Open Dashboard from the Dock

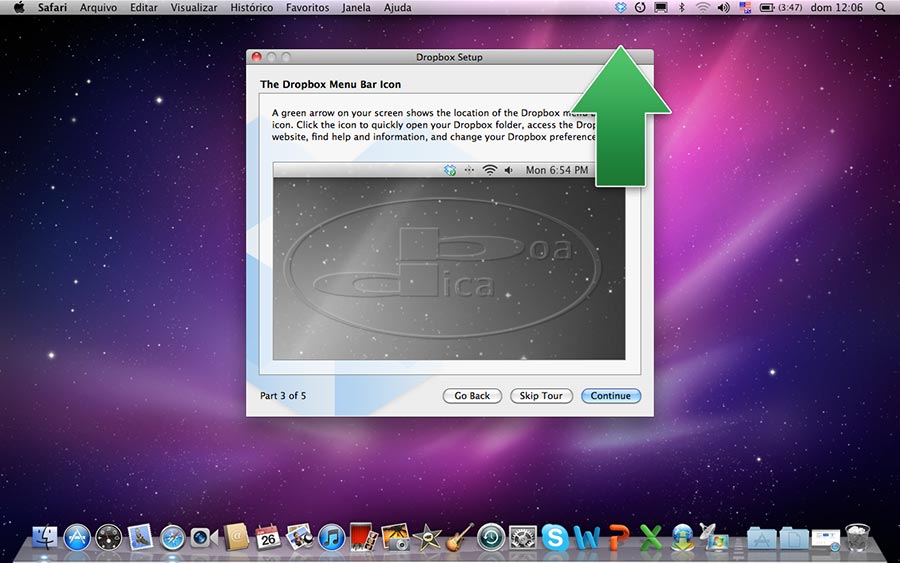pyautogui.click(x=108, y=538)
